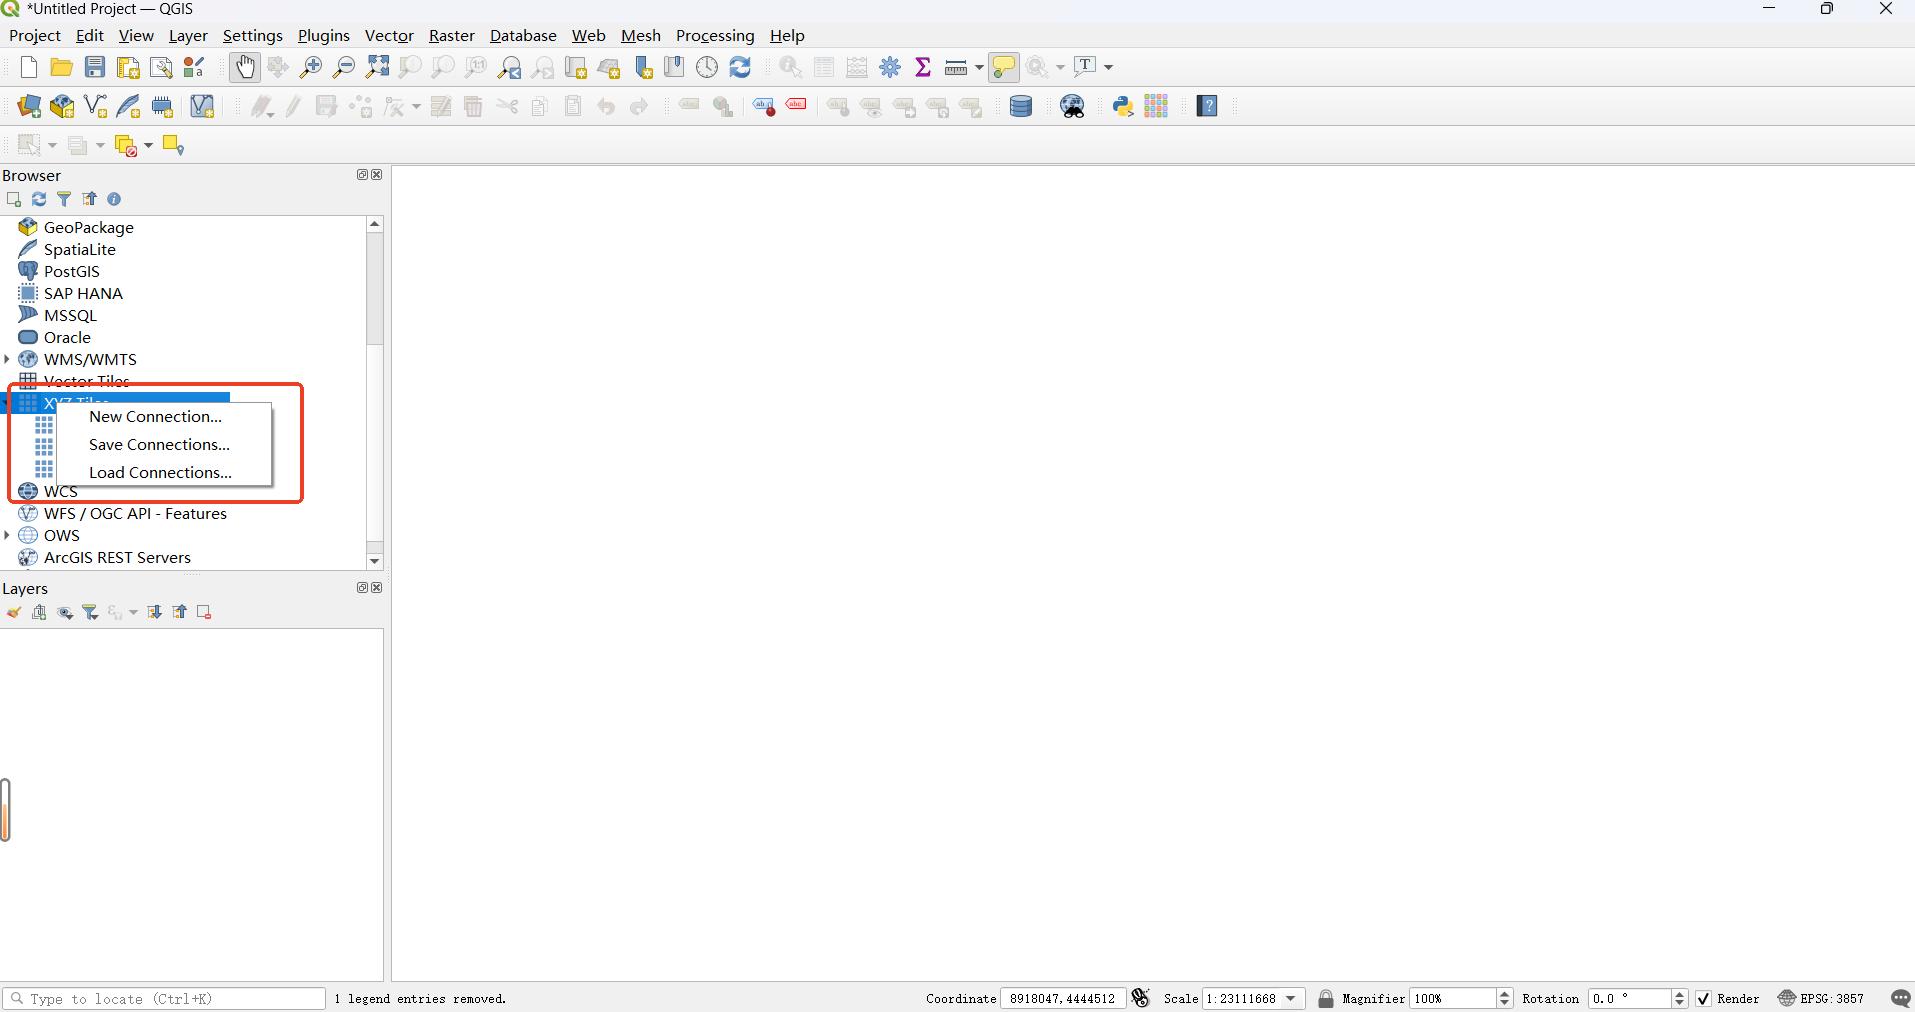Zoom out on the map
This screenshot has width=1915, height=1012.
coord(344,67)
